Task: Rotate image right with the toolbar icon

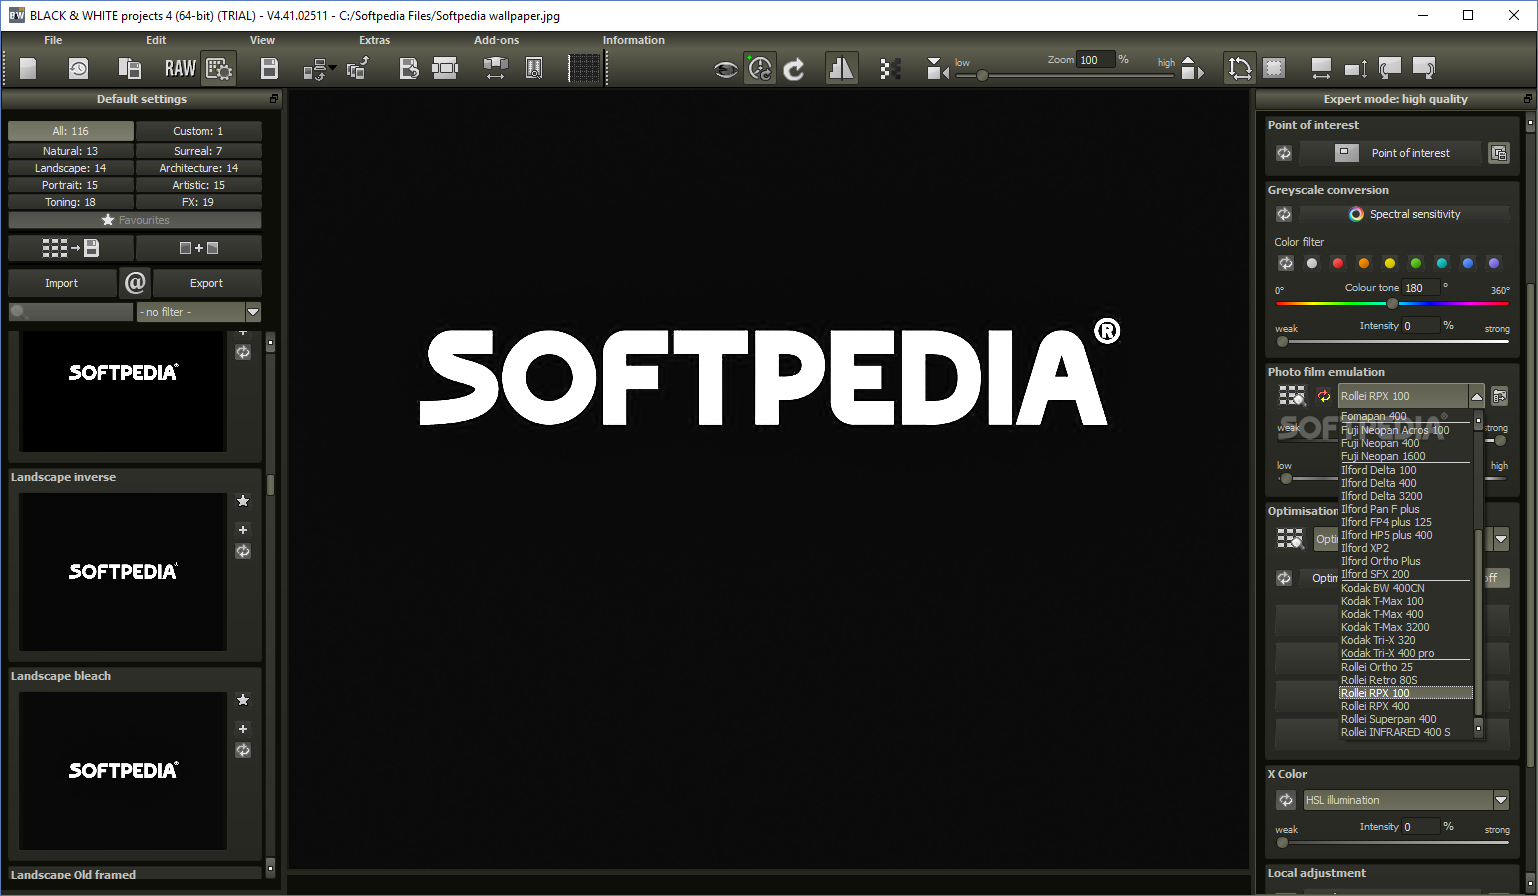Action: click(1423, 68)
